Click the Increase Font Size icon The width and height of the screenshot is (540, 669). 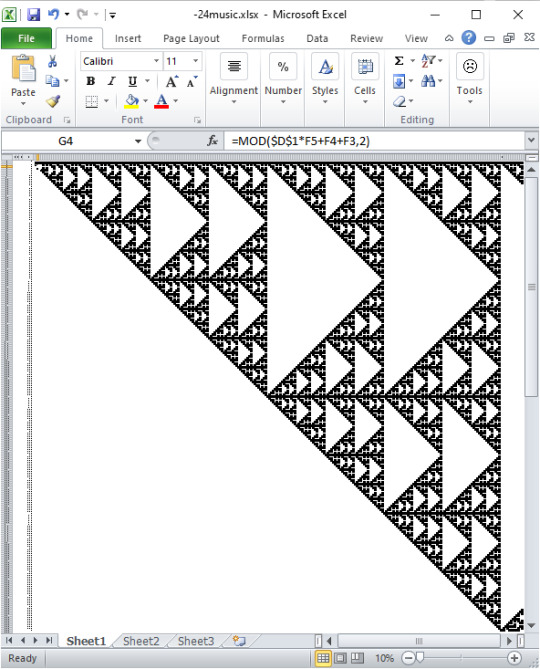point(171,81)
